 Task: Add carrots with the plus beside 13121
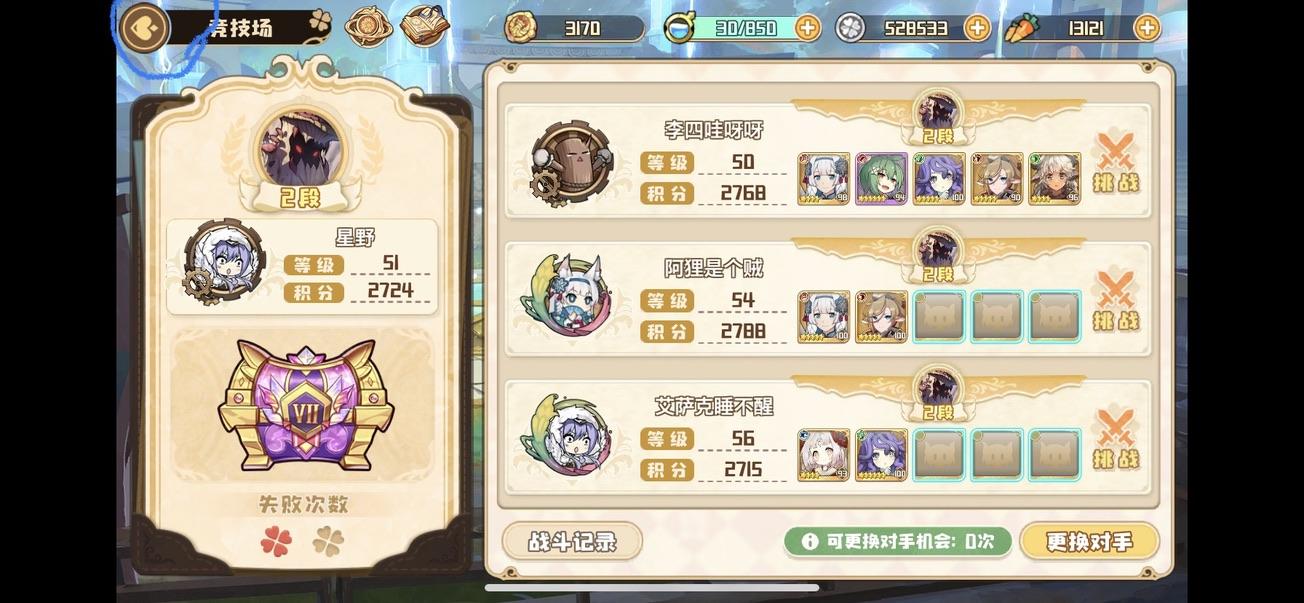pos(1147,28)
